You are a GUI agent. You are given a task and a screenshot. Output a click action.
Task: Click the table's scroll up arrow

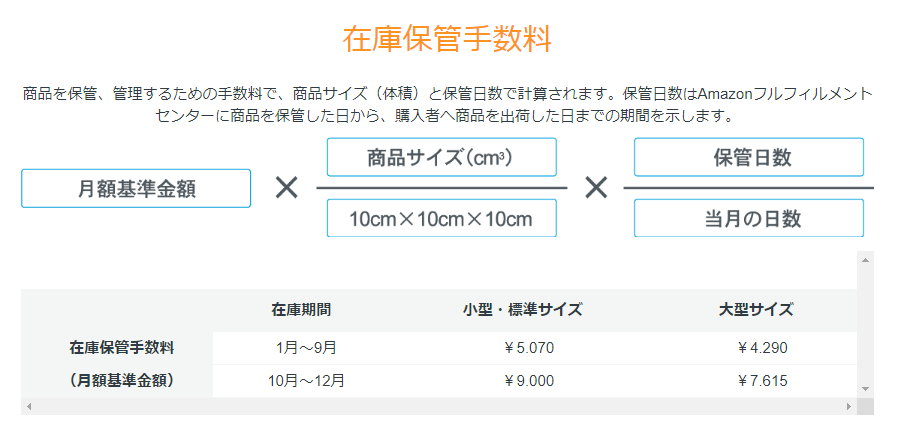[x=865, y=259]
